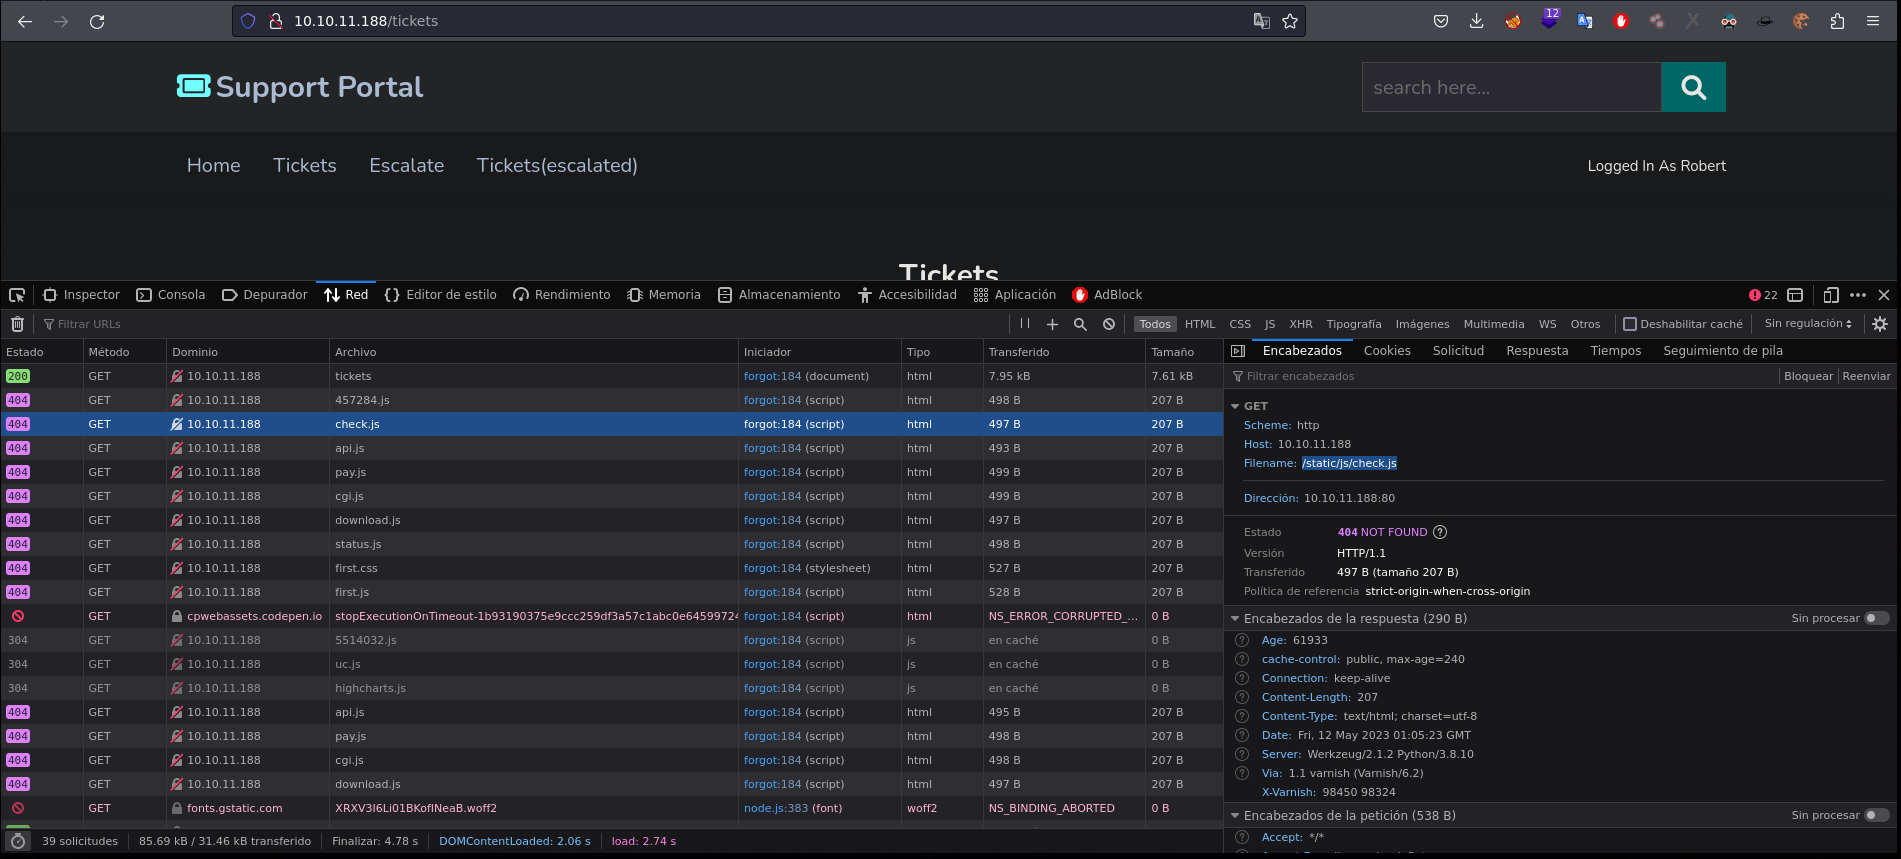Click the teal search magnifier button
Screen dimensions: 1901x859
coord(1692,87)
